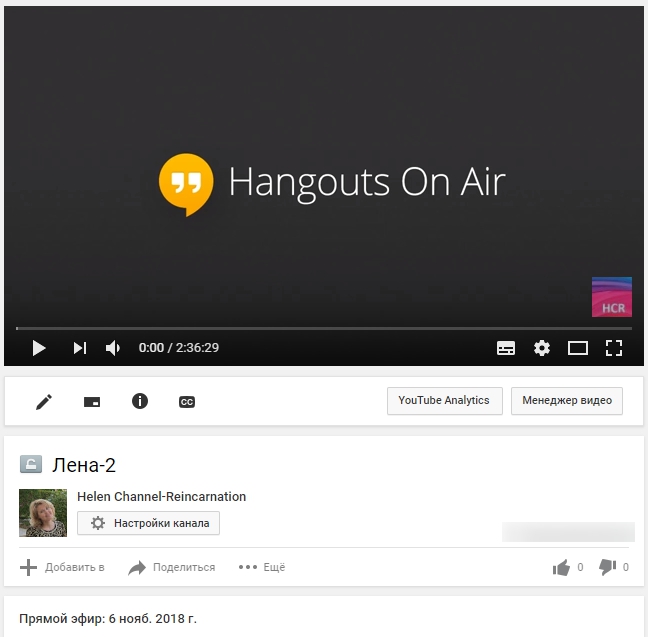Expand the Ещё more options menu
Image resolution: width=648 pixels, height=637 pixels.
262,567
